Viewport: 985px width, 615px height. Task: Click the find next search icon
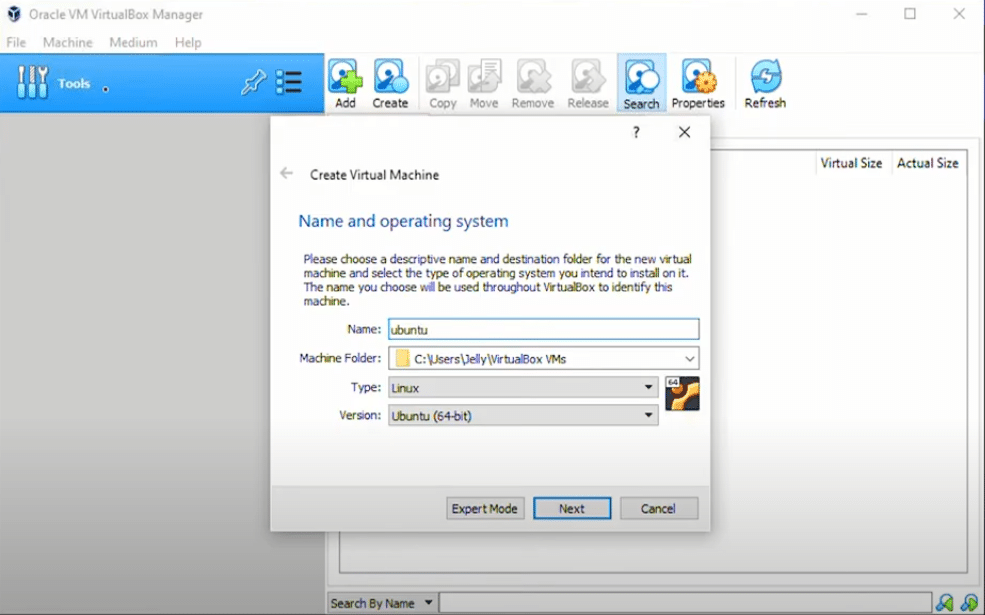click(968, 603)
